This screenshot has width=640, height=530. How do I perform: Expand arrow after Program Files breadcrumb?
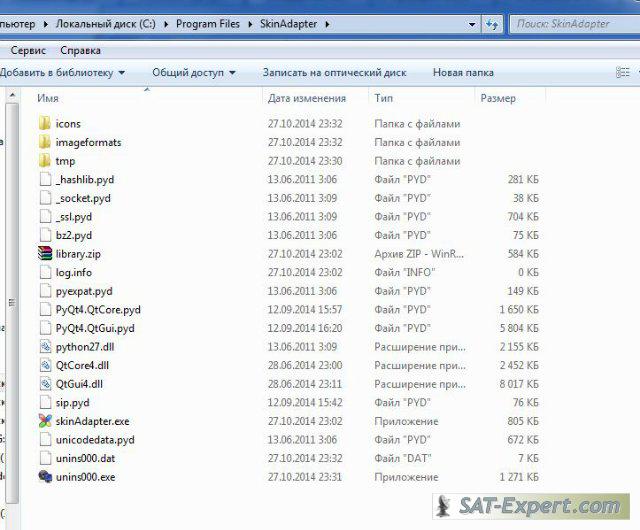click(x=250, y=24)
